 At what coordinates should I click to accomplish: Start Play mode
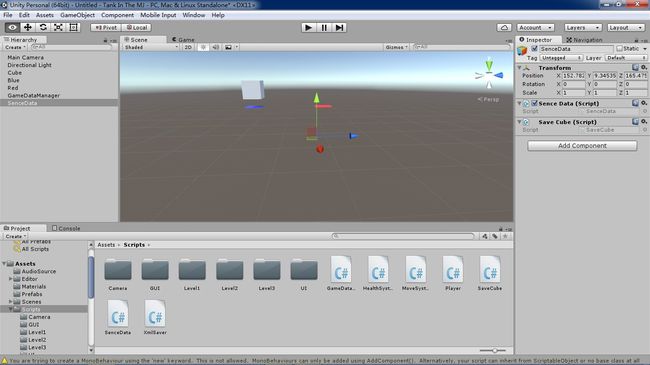point(308,27)
